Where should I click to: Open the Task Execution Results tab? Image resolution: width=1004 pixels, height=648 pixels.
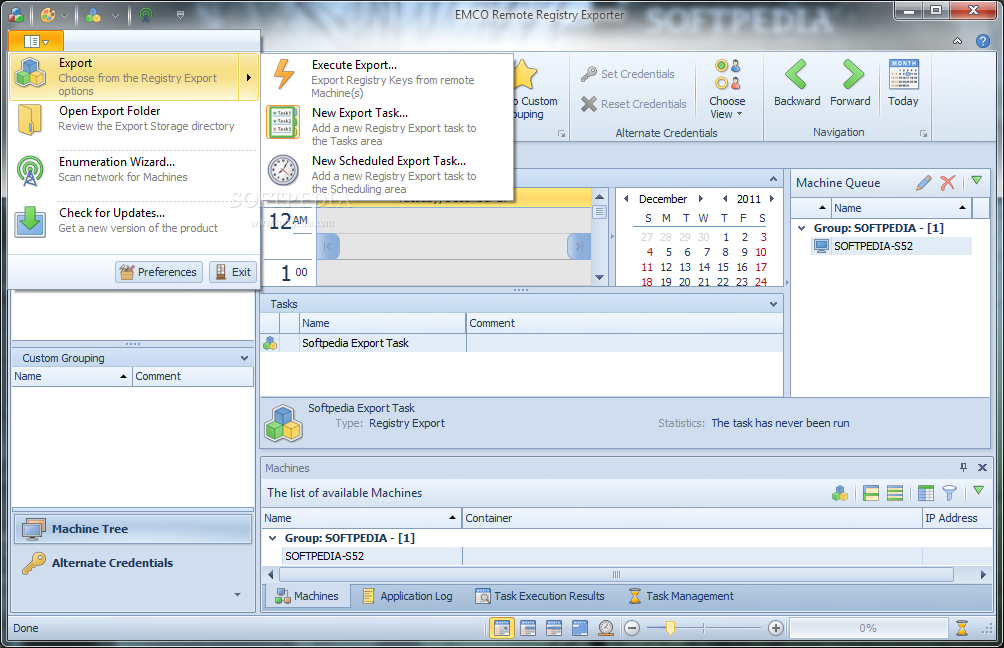point(540,596)
